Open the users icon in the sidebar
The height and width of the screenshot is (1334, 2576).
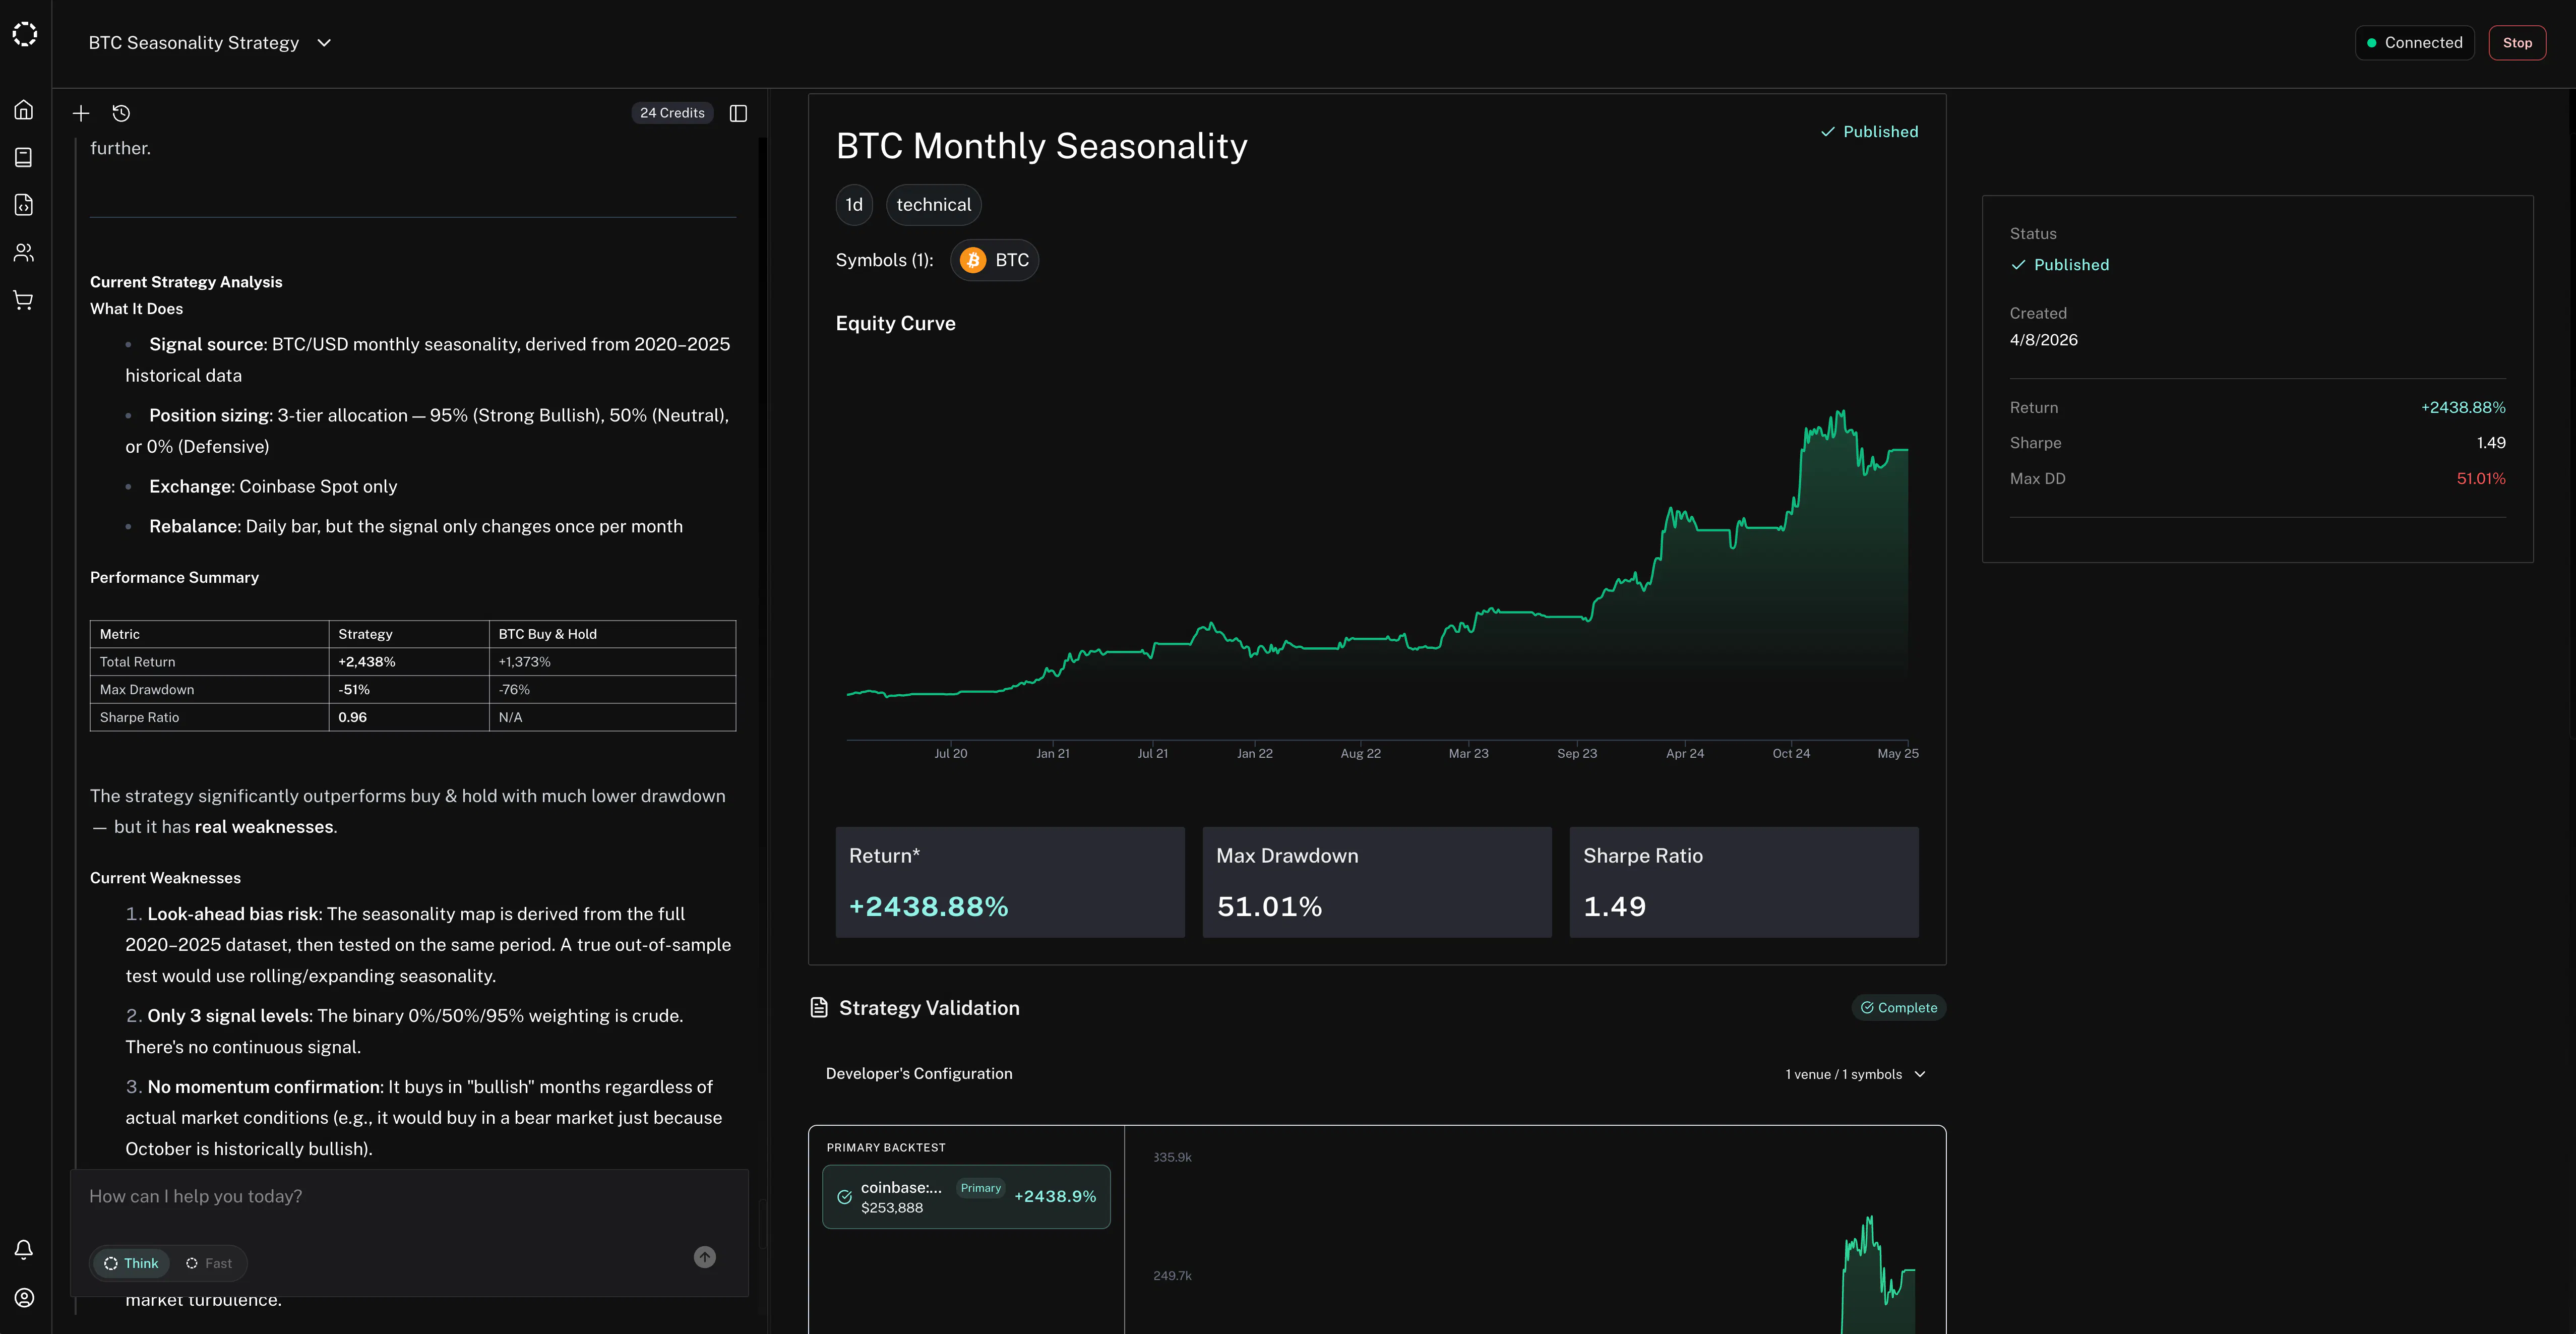tap(24, 252)
